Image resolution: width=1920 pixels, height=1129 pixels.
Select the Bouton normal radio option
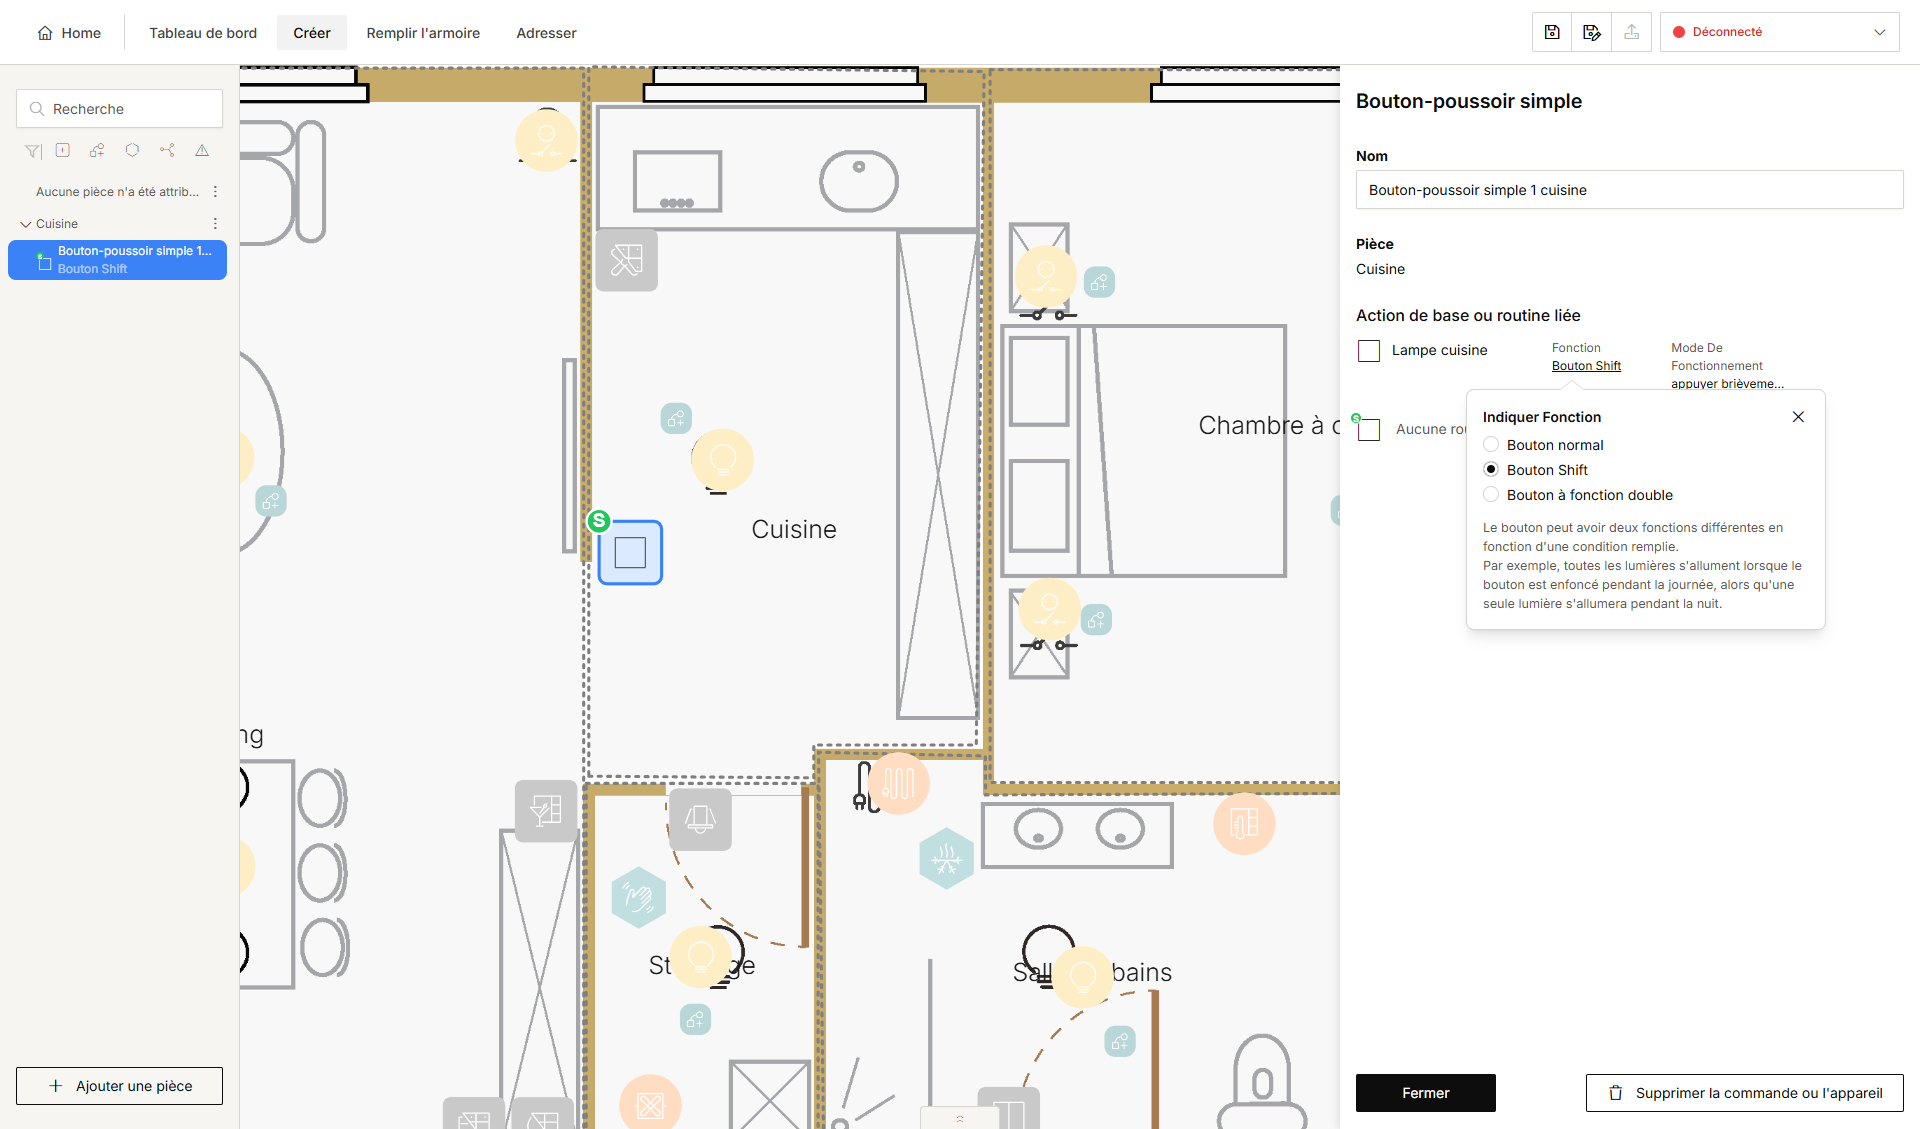[x=1491, y=444]
